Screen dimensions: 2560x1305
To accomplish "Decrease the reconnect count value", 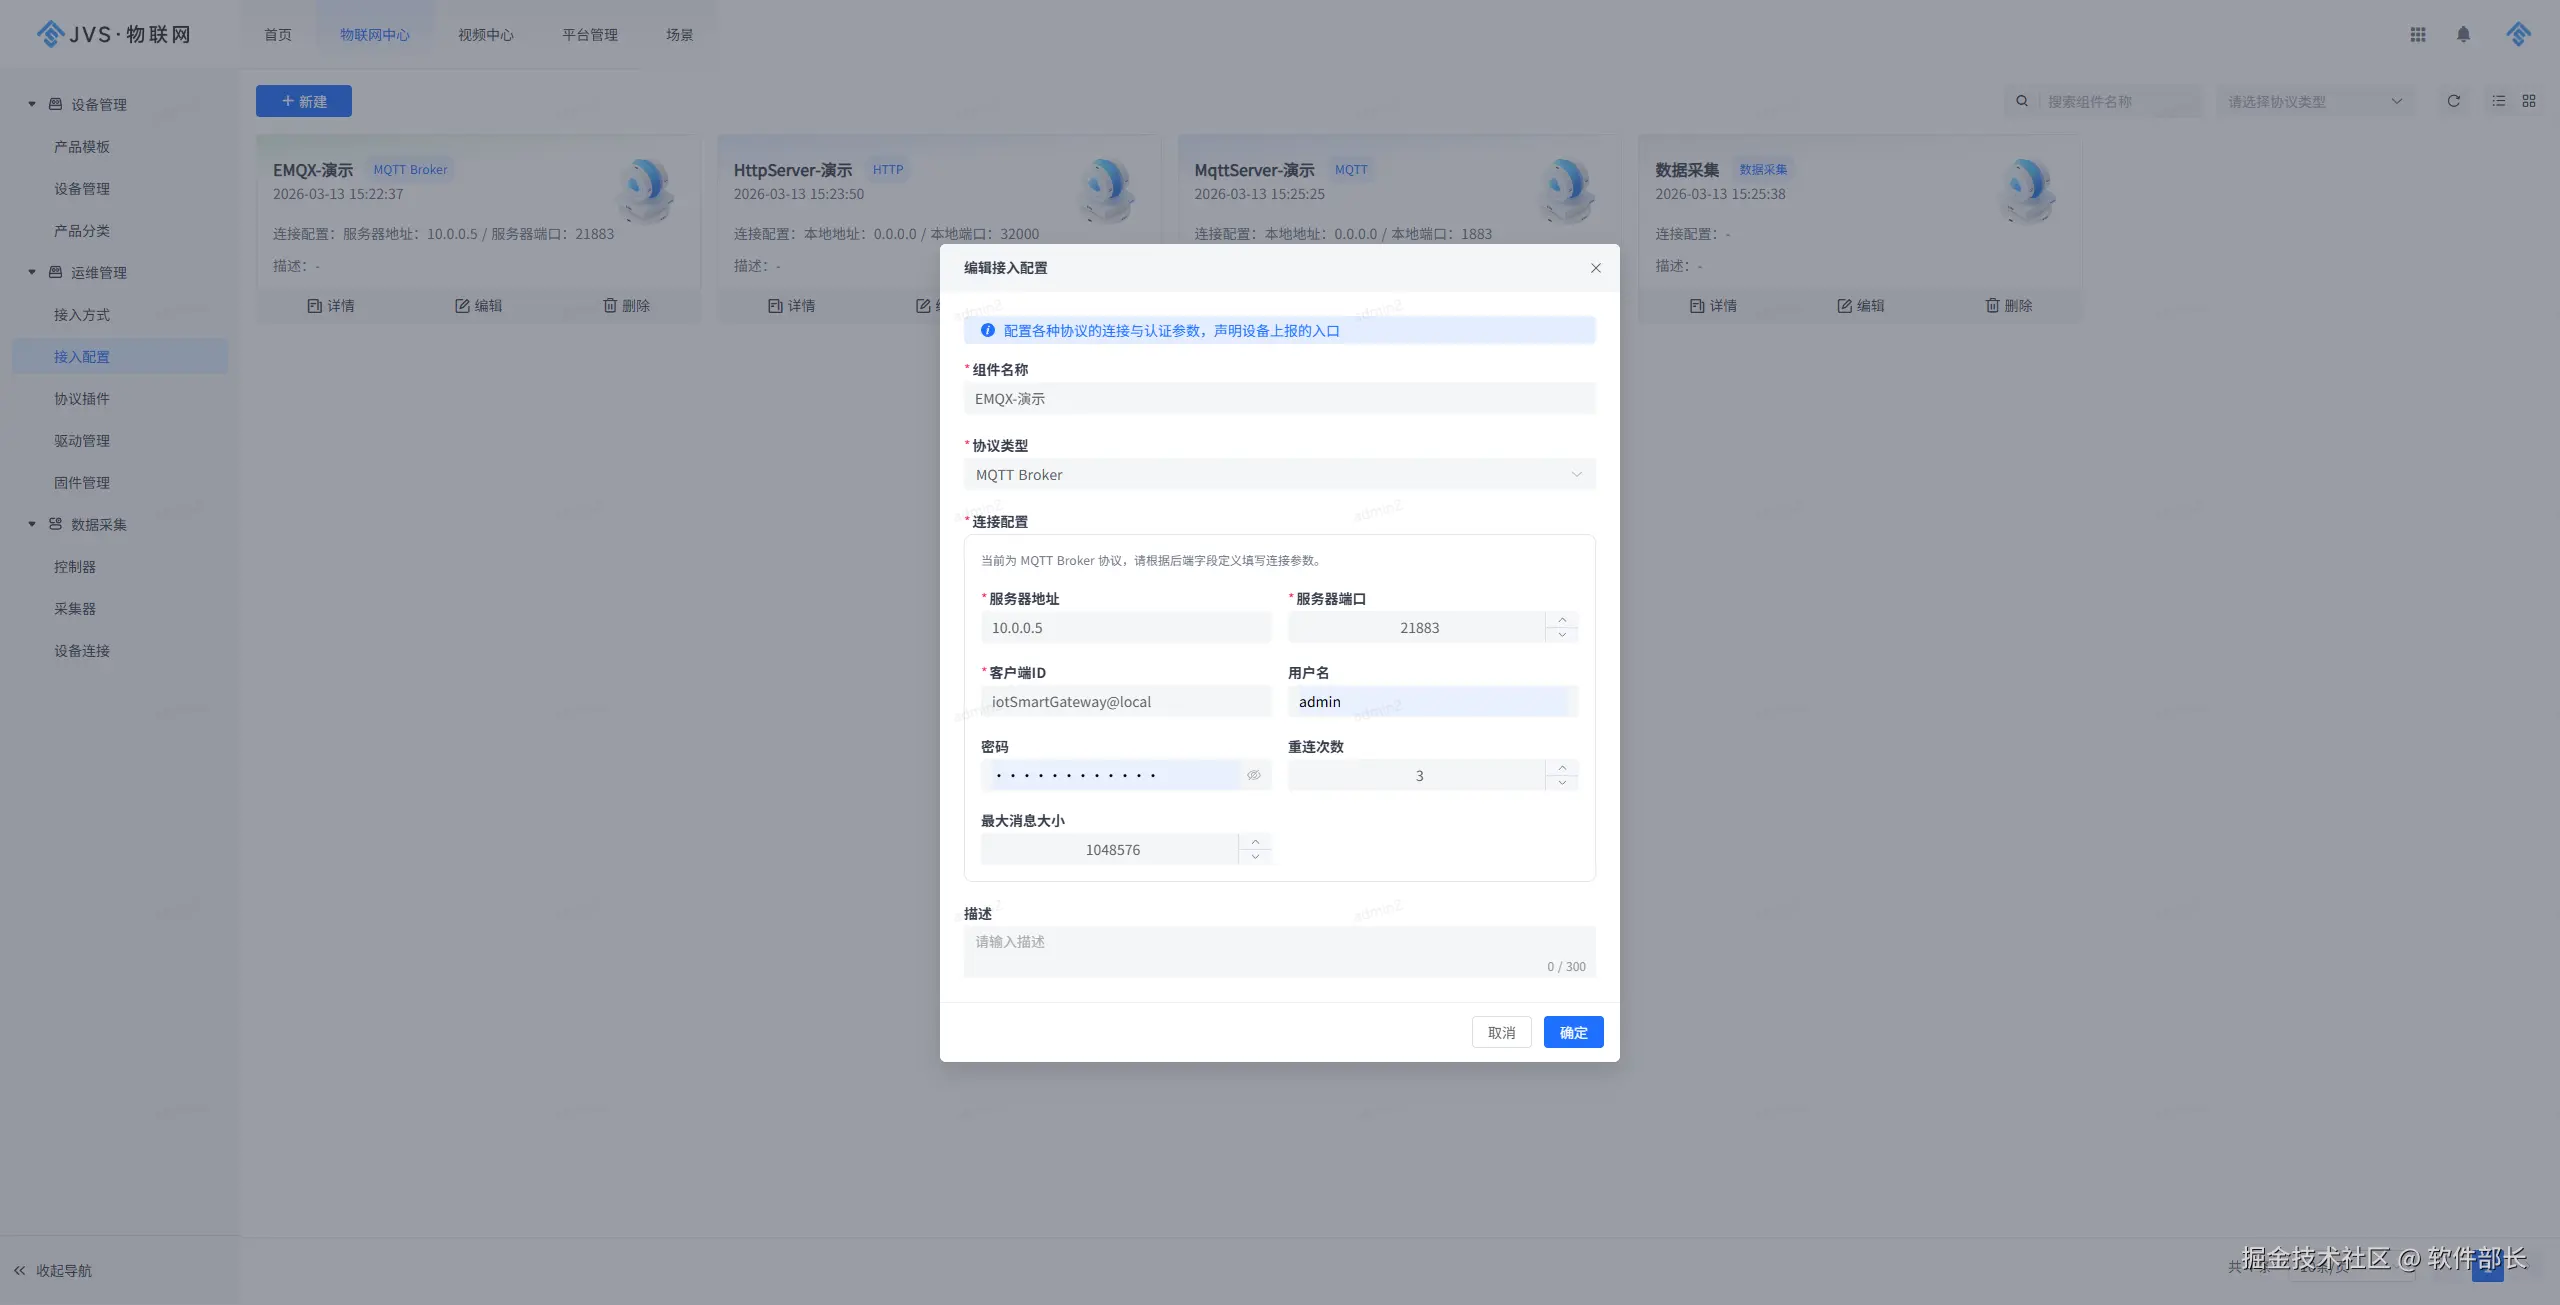I will pos(1562,783).
